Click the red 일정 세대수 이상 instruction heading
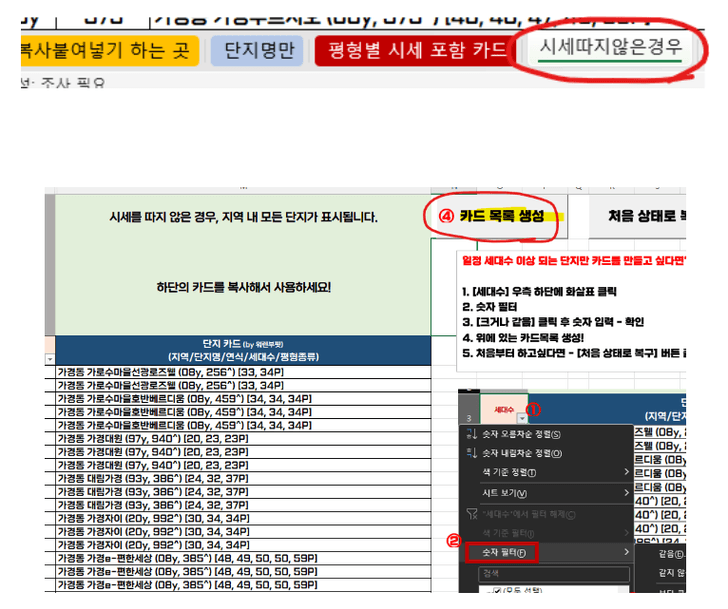Screen dimensions: 728x609 [x=574, y=260]
